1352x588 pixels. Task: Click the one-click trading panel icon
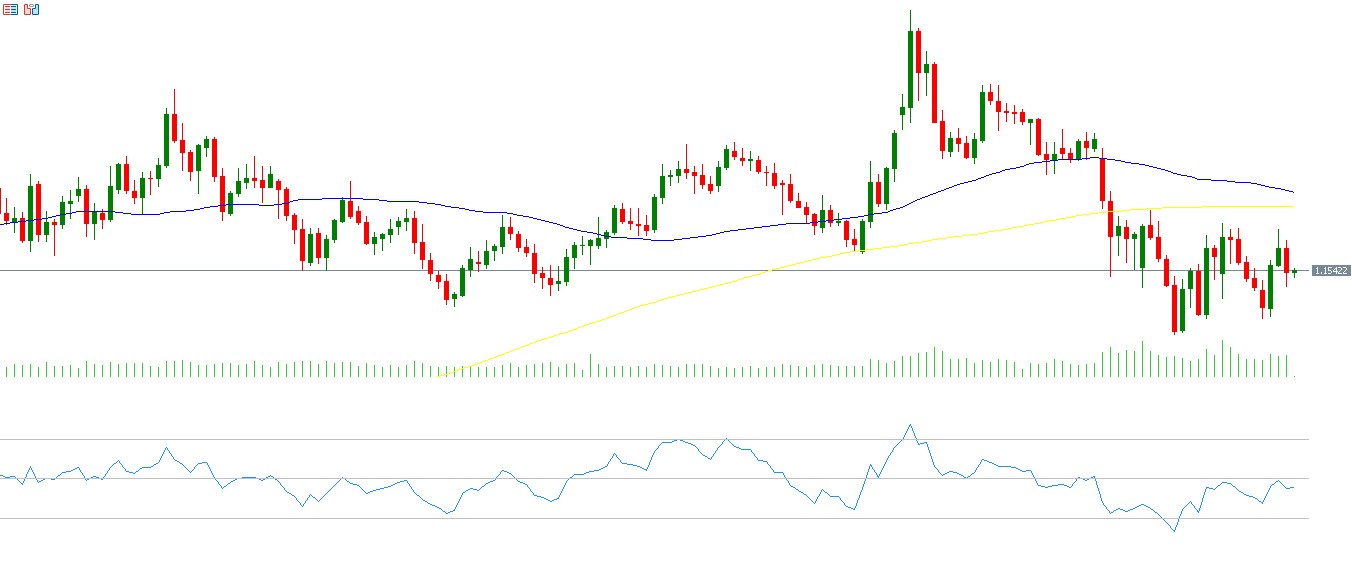(x=32, y=9)
